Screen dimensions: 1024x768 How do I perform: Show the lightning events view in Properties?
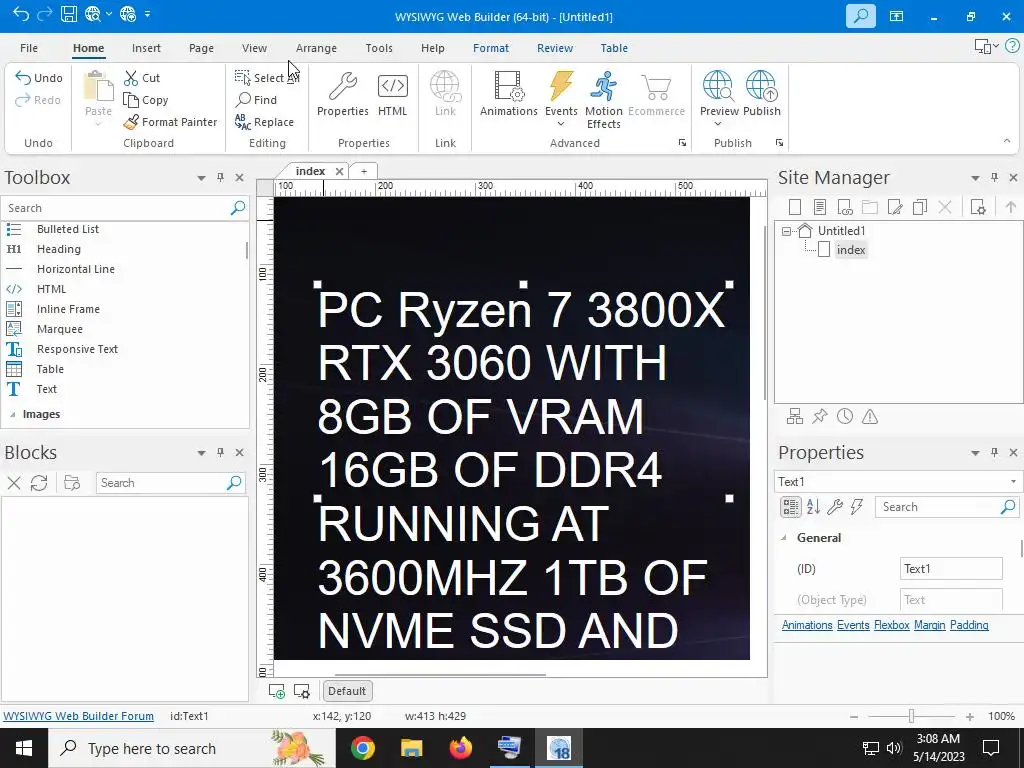tap(857, 507)
